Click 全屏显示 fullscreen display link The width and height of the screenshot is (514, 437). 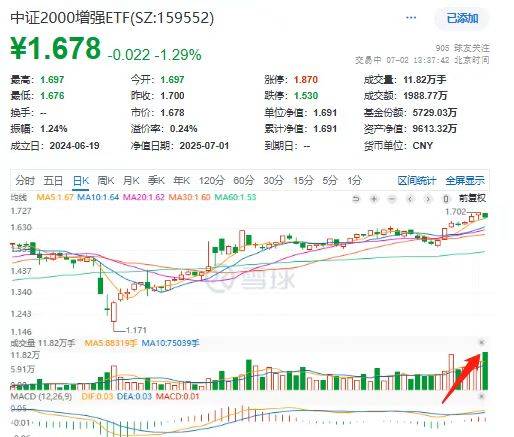coord(465,181)
